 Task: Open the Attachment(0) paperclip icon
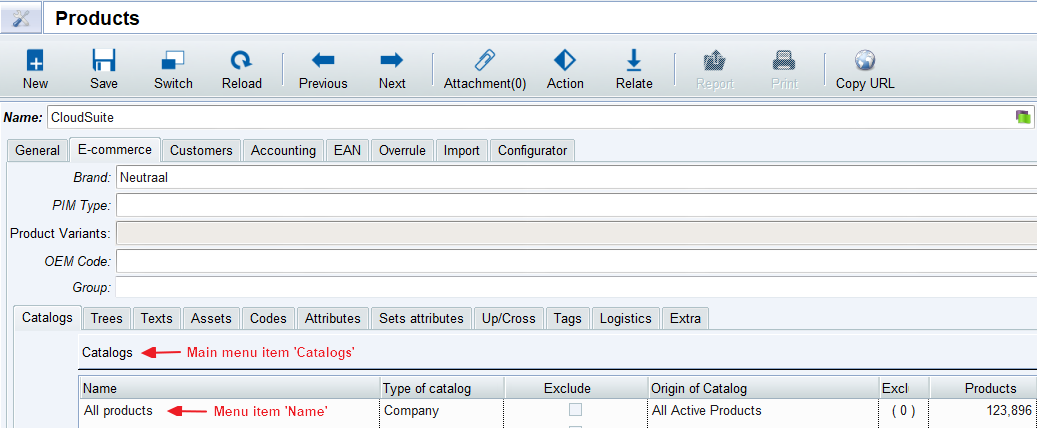point(485,61)
